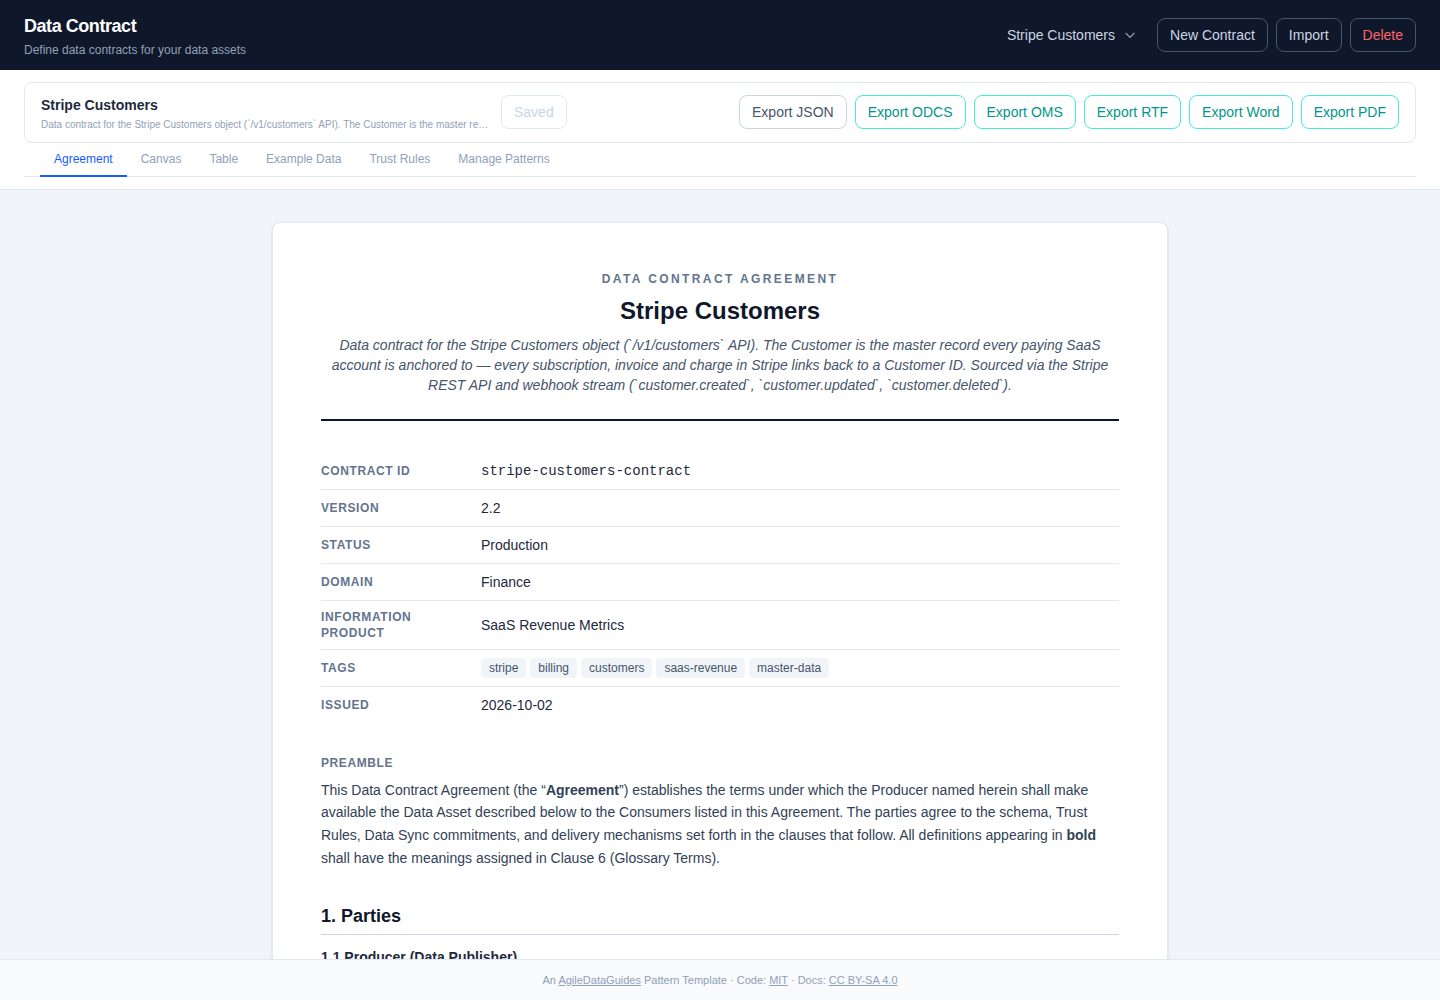Click the 'billing' tag

click(x=553, y=668)
